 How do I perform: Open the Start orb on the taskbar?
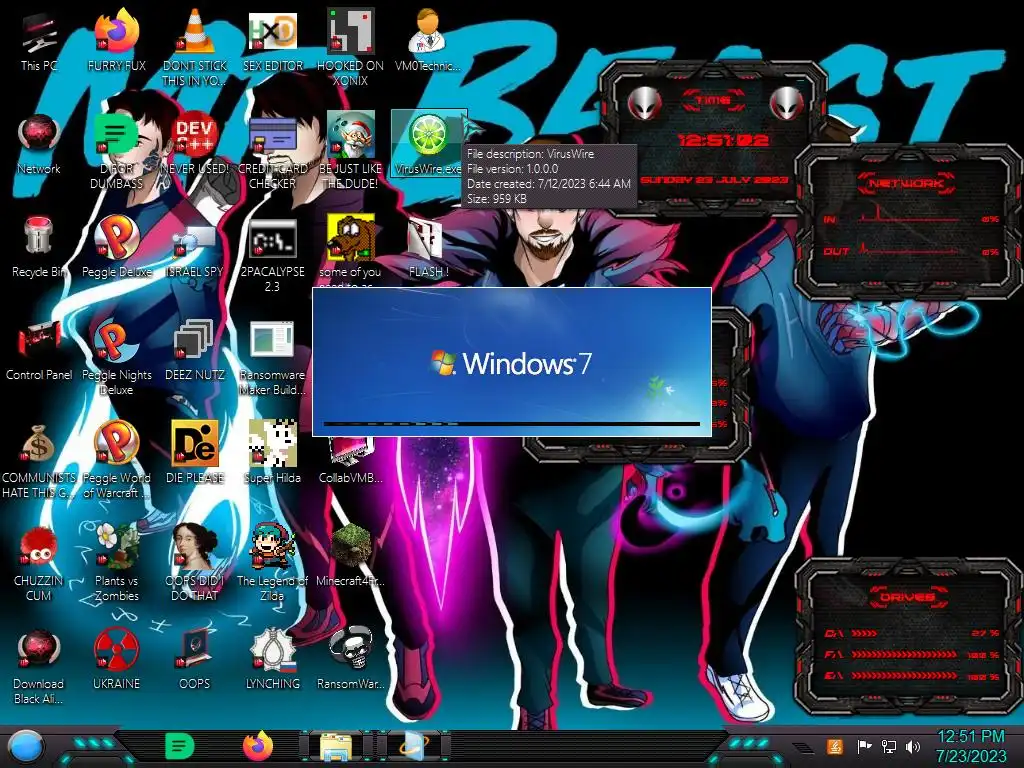pyautogui.click(x=25, y=746)
